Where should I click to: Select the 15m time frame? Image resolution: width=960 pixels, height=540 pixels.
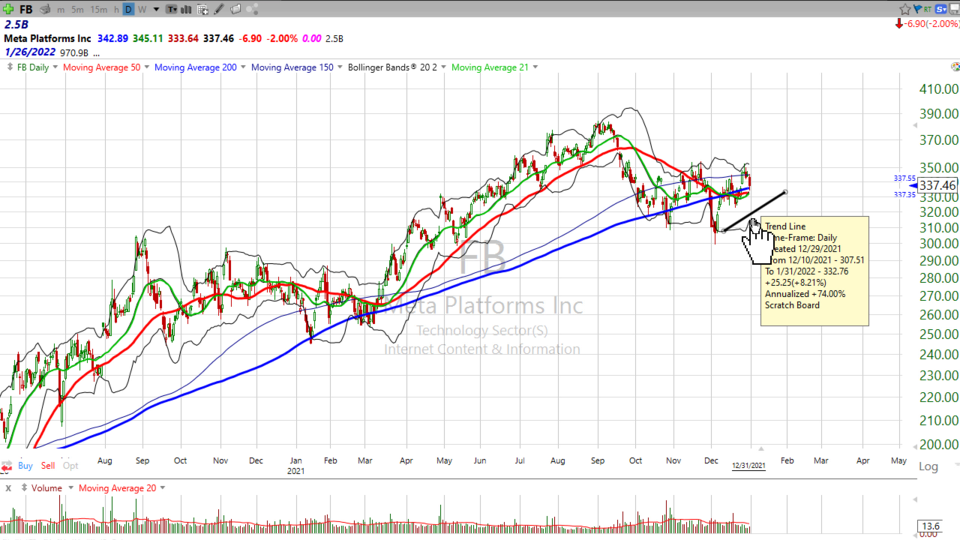tap(99, 10)
